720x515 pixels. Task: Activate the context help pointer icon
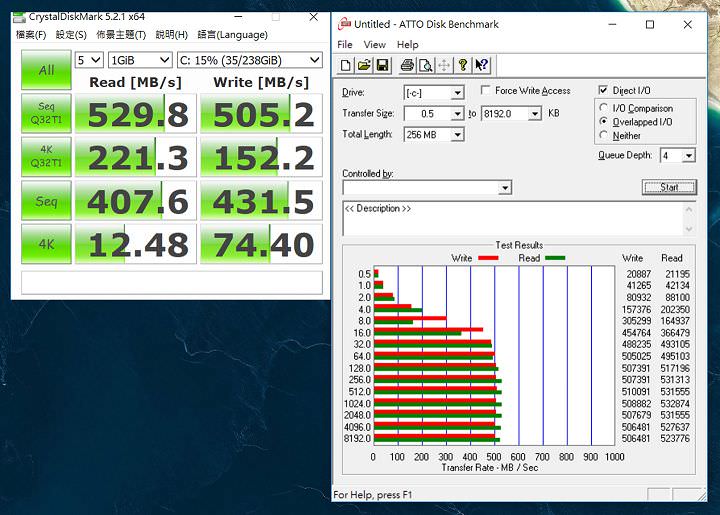coord(482,66)
